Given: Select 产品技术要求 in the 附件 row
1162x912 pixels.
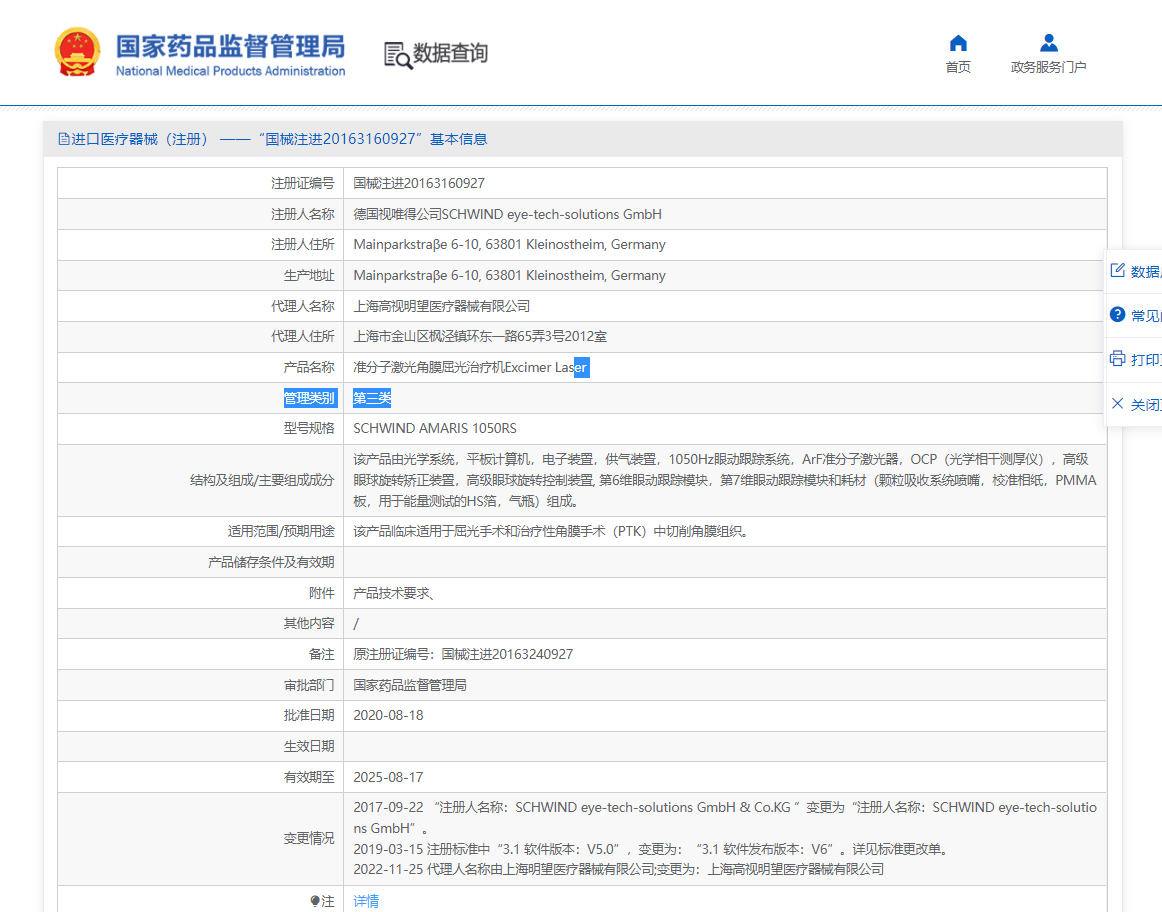Looking at the screenshot, I should coord(392,593).
